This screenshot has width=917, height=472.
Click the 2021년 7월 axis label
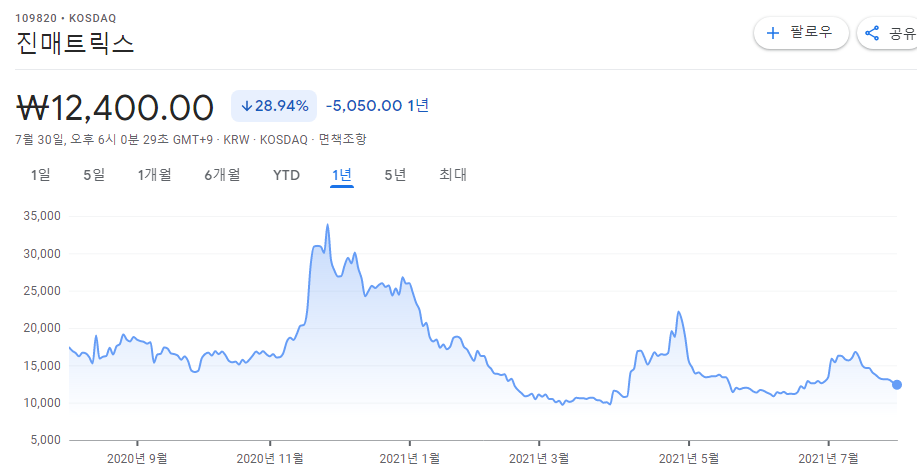[828, 459]
